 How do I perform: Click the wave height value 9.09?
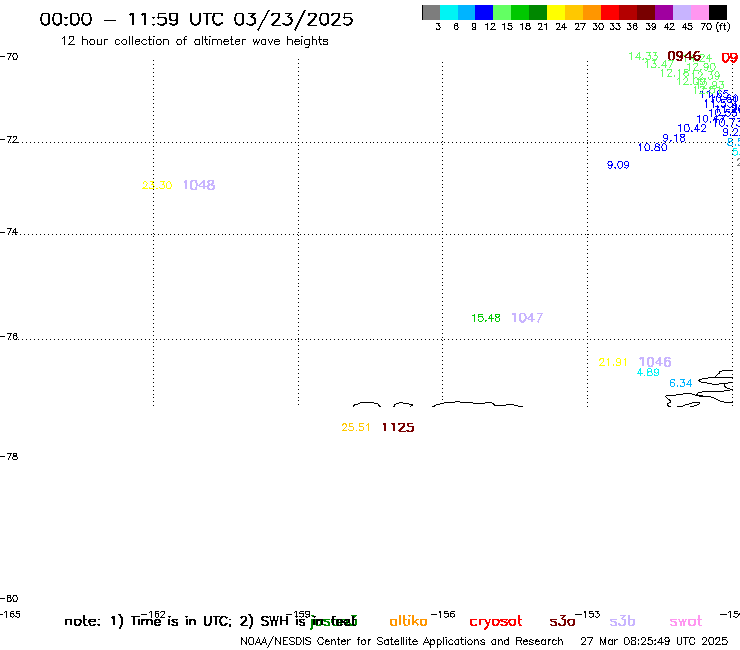618,165
